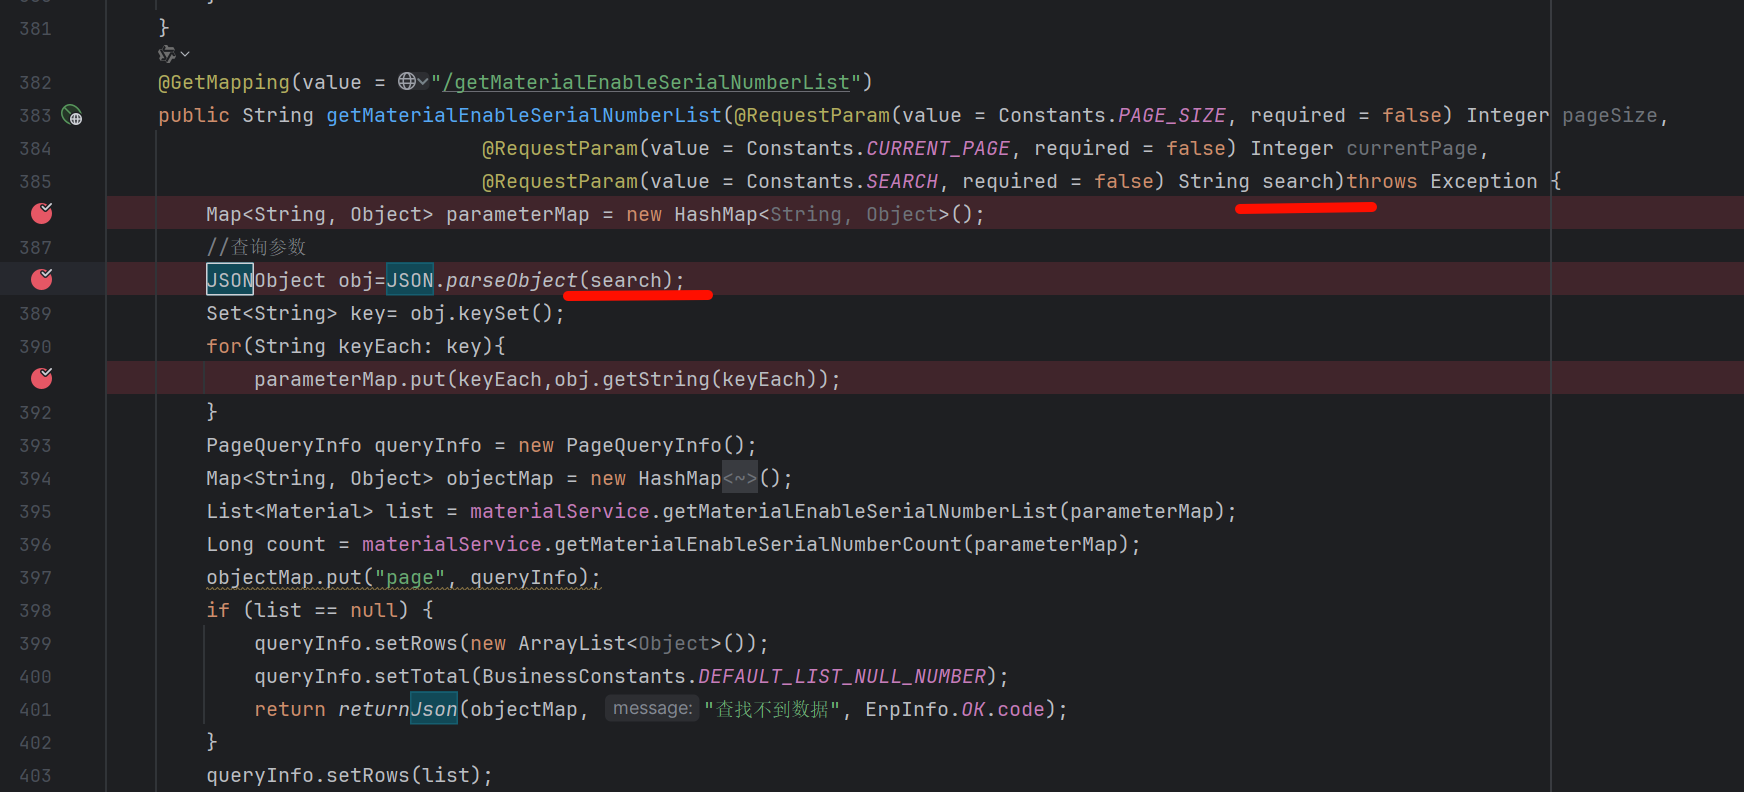Open the /getMaterialEnableSerialNumberList URL link

click(650, 83)
